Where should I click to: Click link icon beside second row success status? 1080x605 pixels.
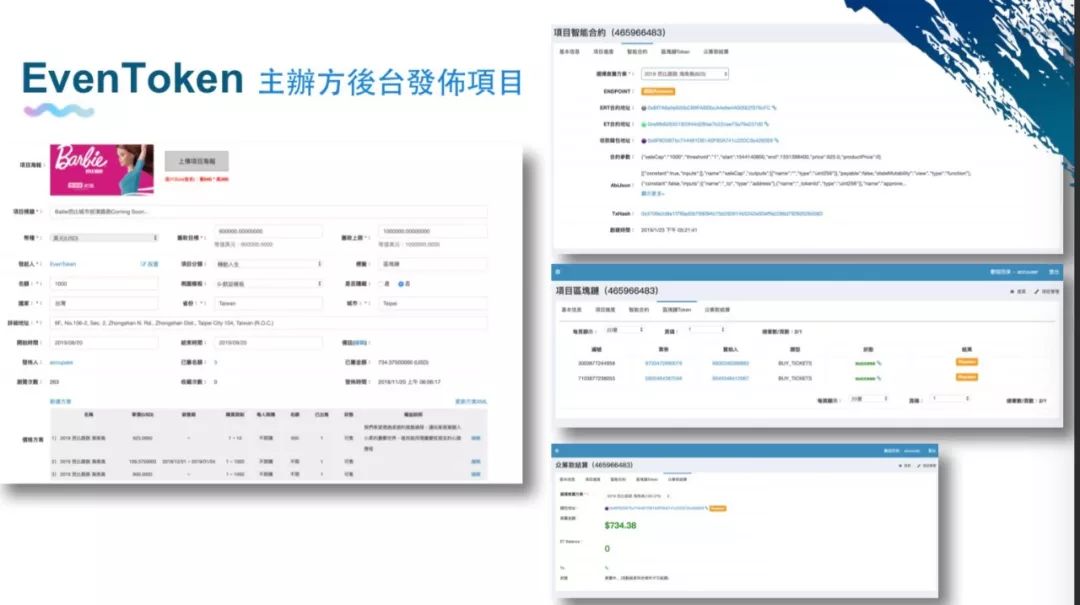[879, 378]
